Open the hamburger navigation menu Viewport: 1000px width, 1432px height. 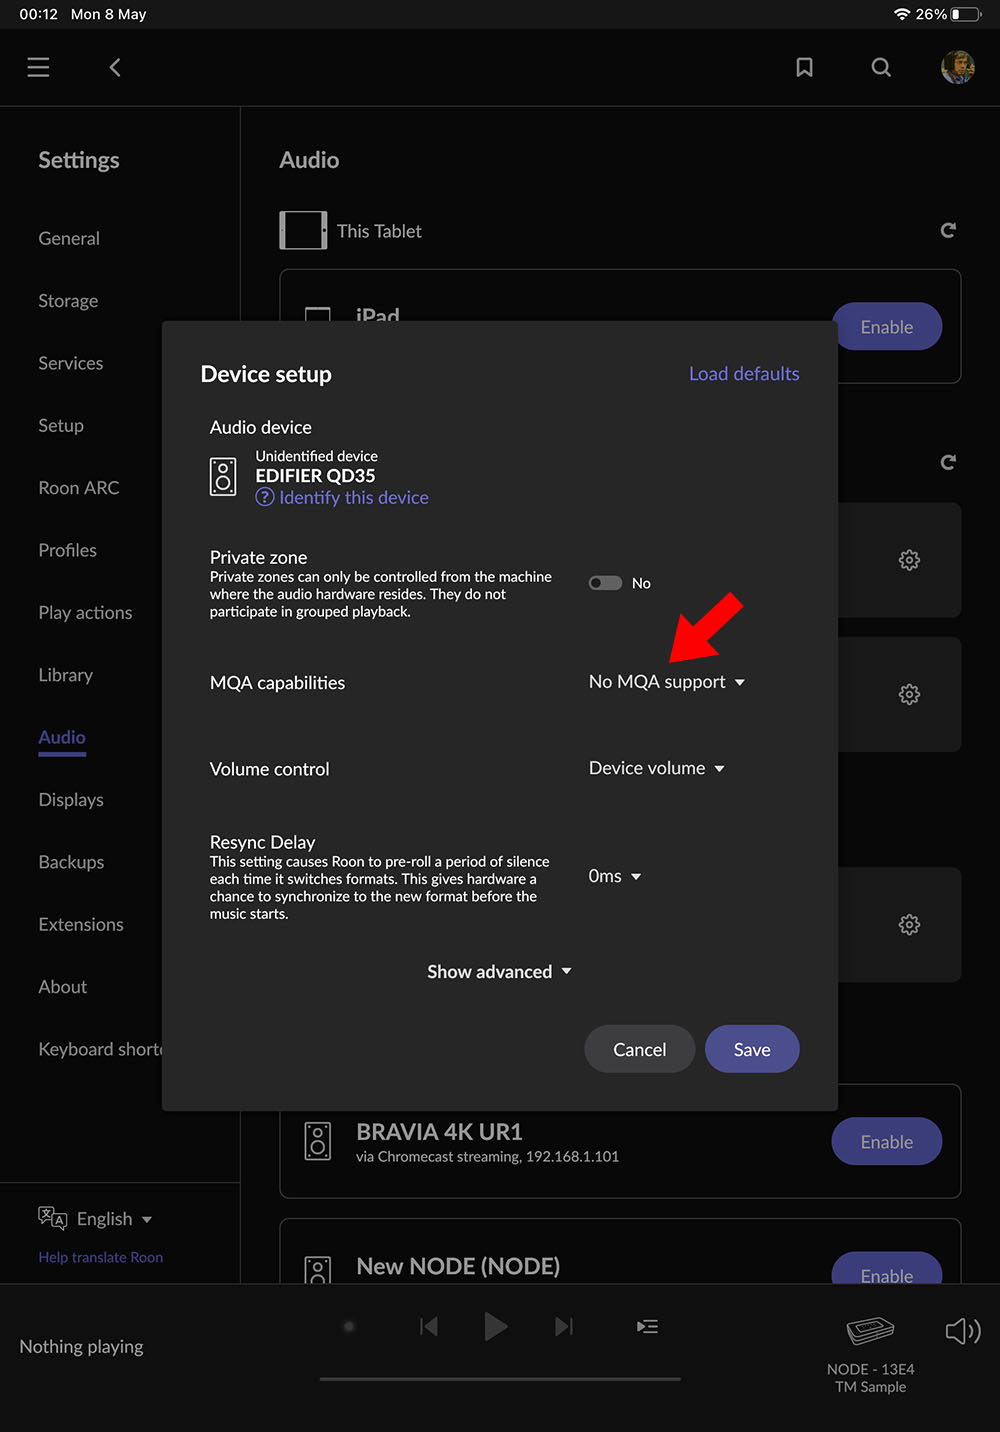click(x=38, y=67)
